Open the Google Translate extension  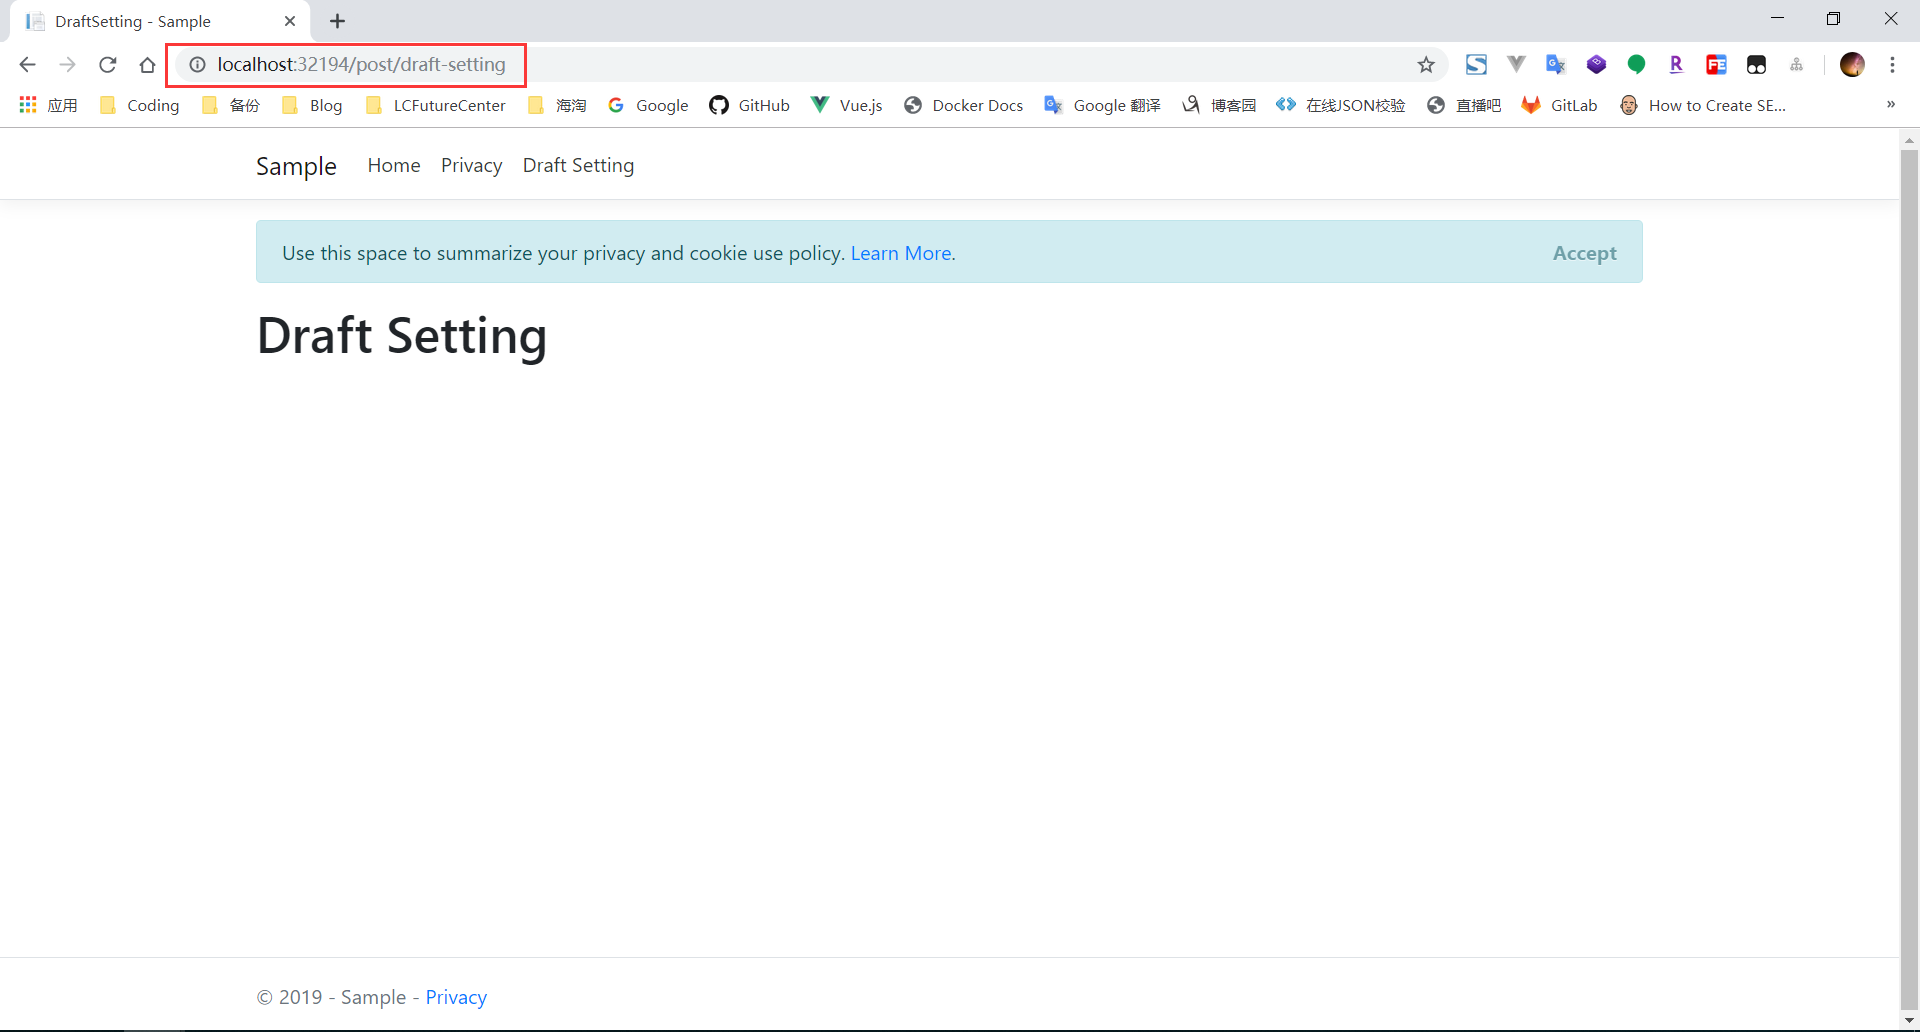tap(1556, 65)
